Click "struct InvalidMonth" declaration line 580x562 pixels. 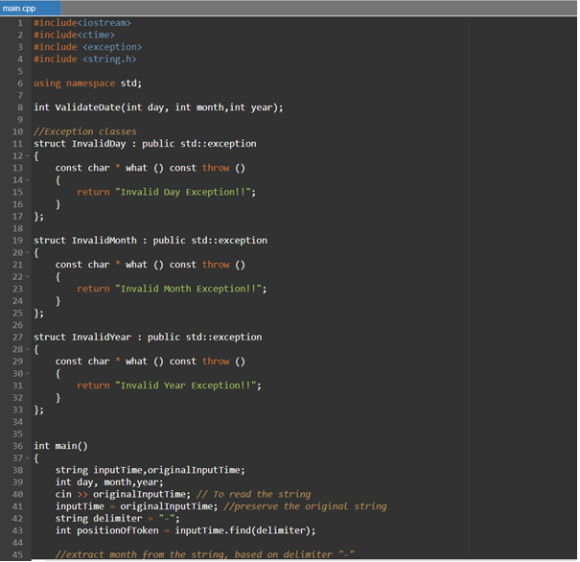click(150, 240)
